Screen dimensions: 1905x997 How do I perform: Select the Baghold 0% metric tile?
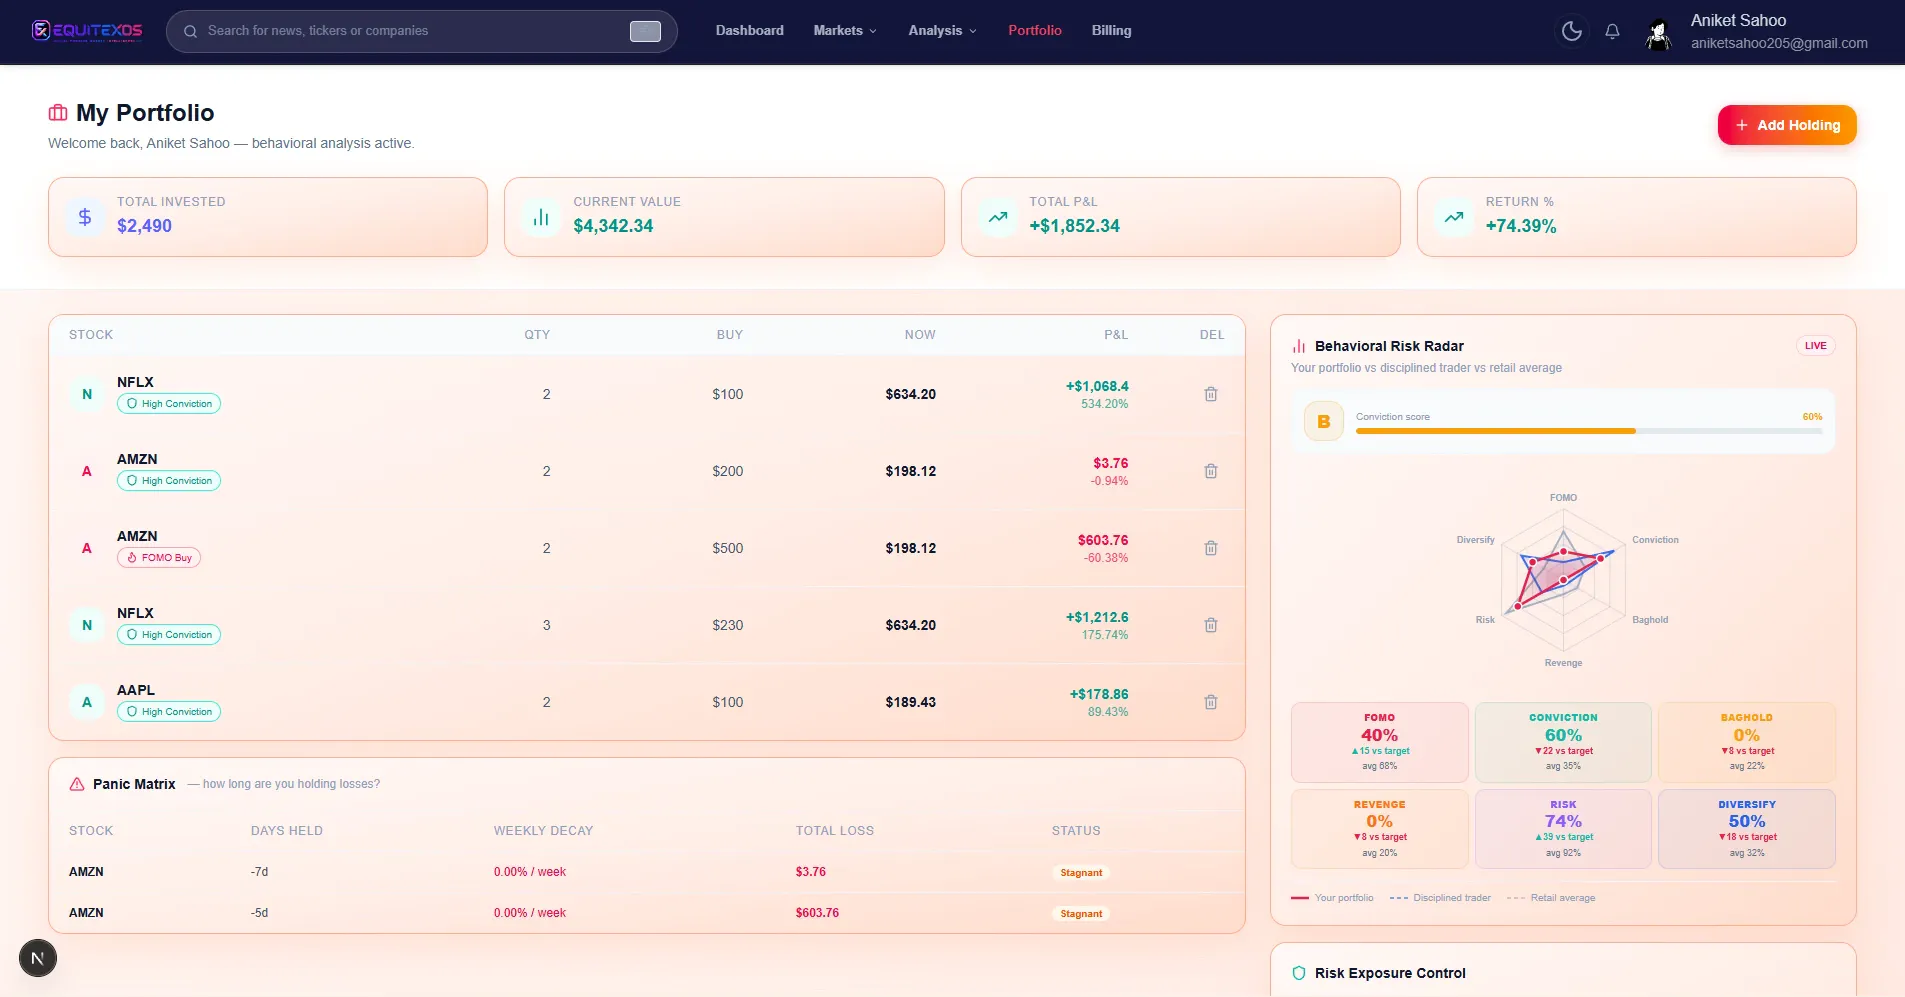coord(1747,742)
